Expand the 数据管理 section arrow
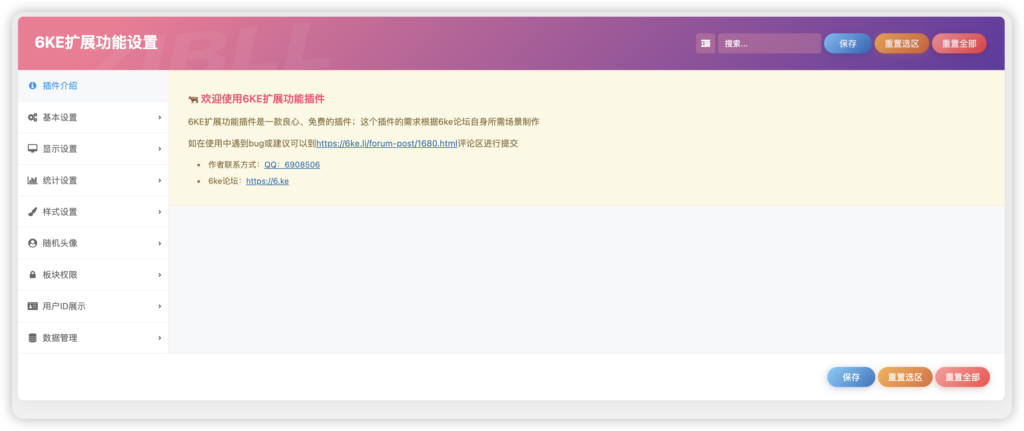Image resolution: width=1024 pixels, height=431 pixels. tap(159, 338)
